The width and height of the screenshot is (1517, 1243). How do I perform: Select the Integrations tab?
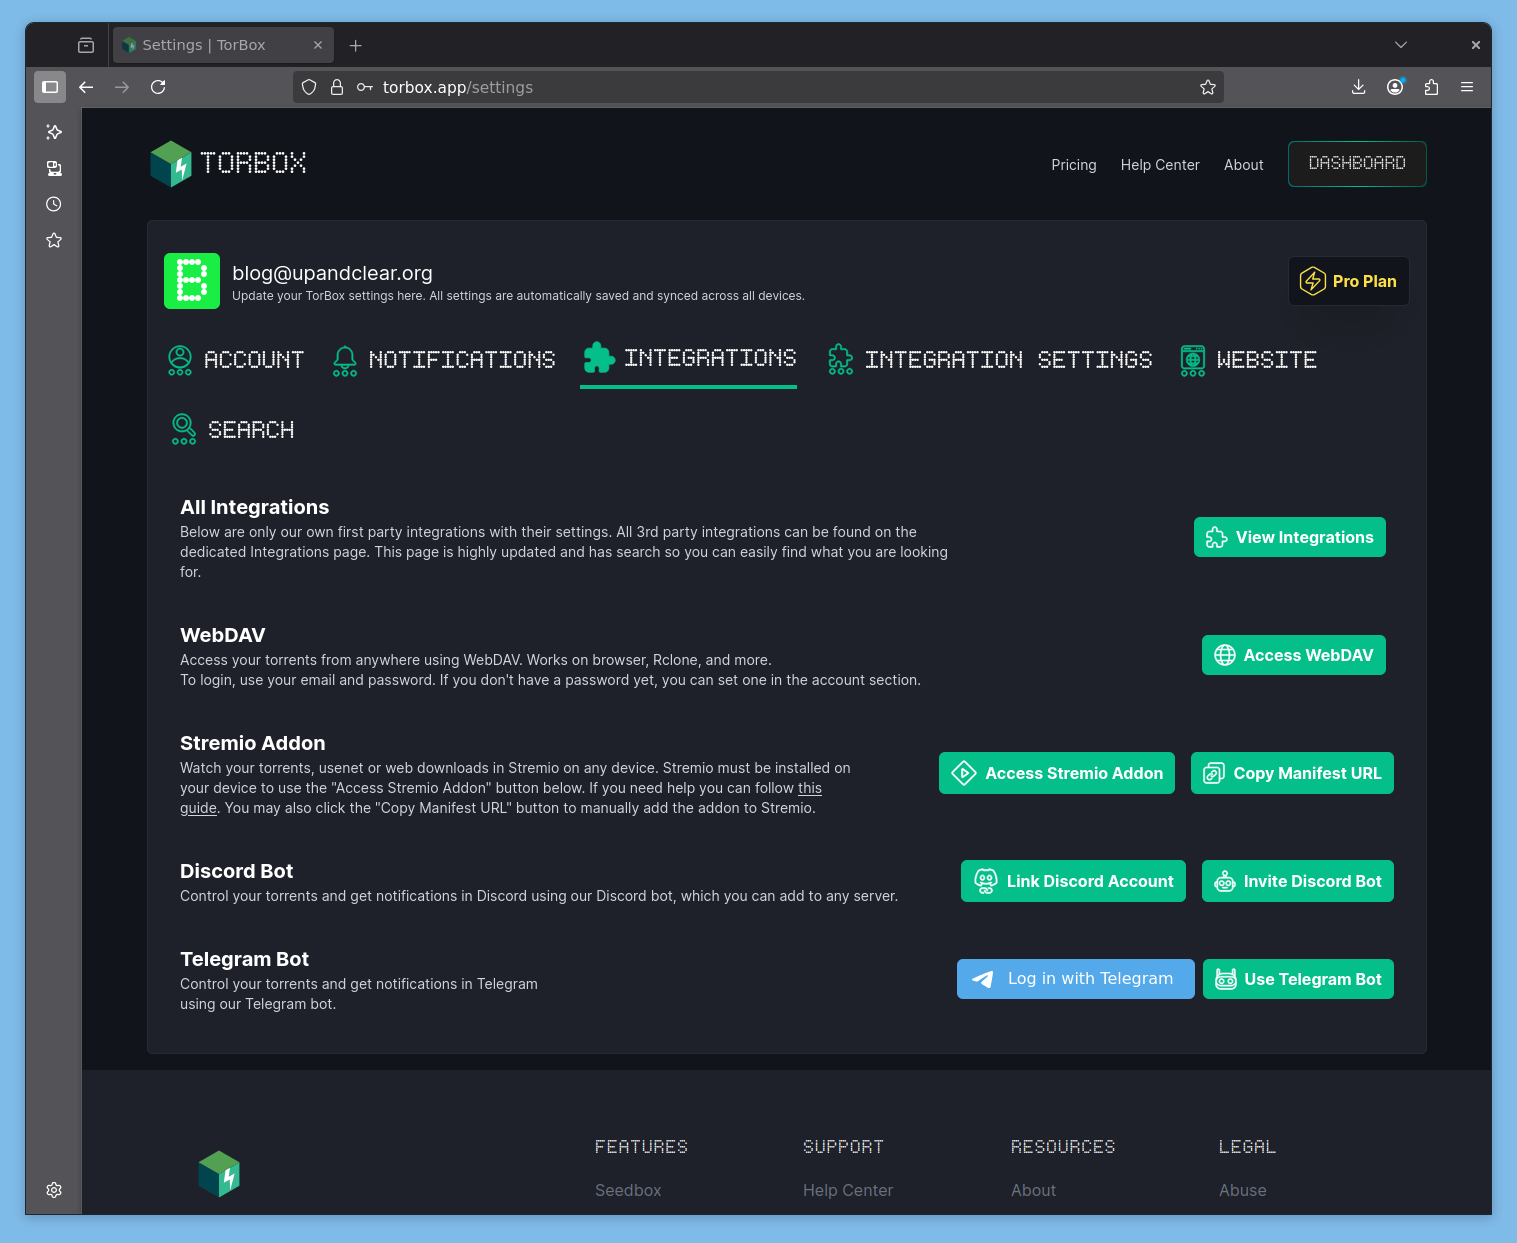689,358
